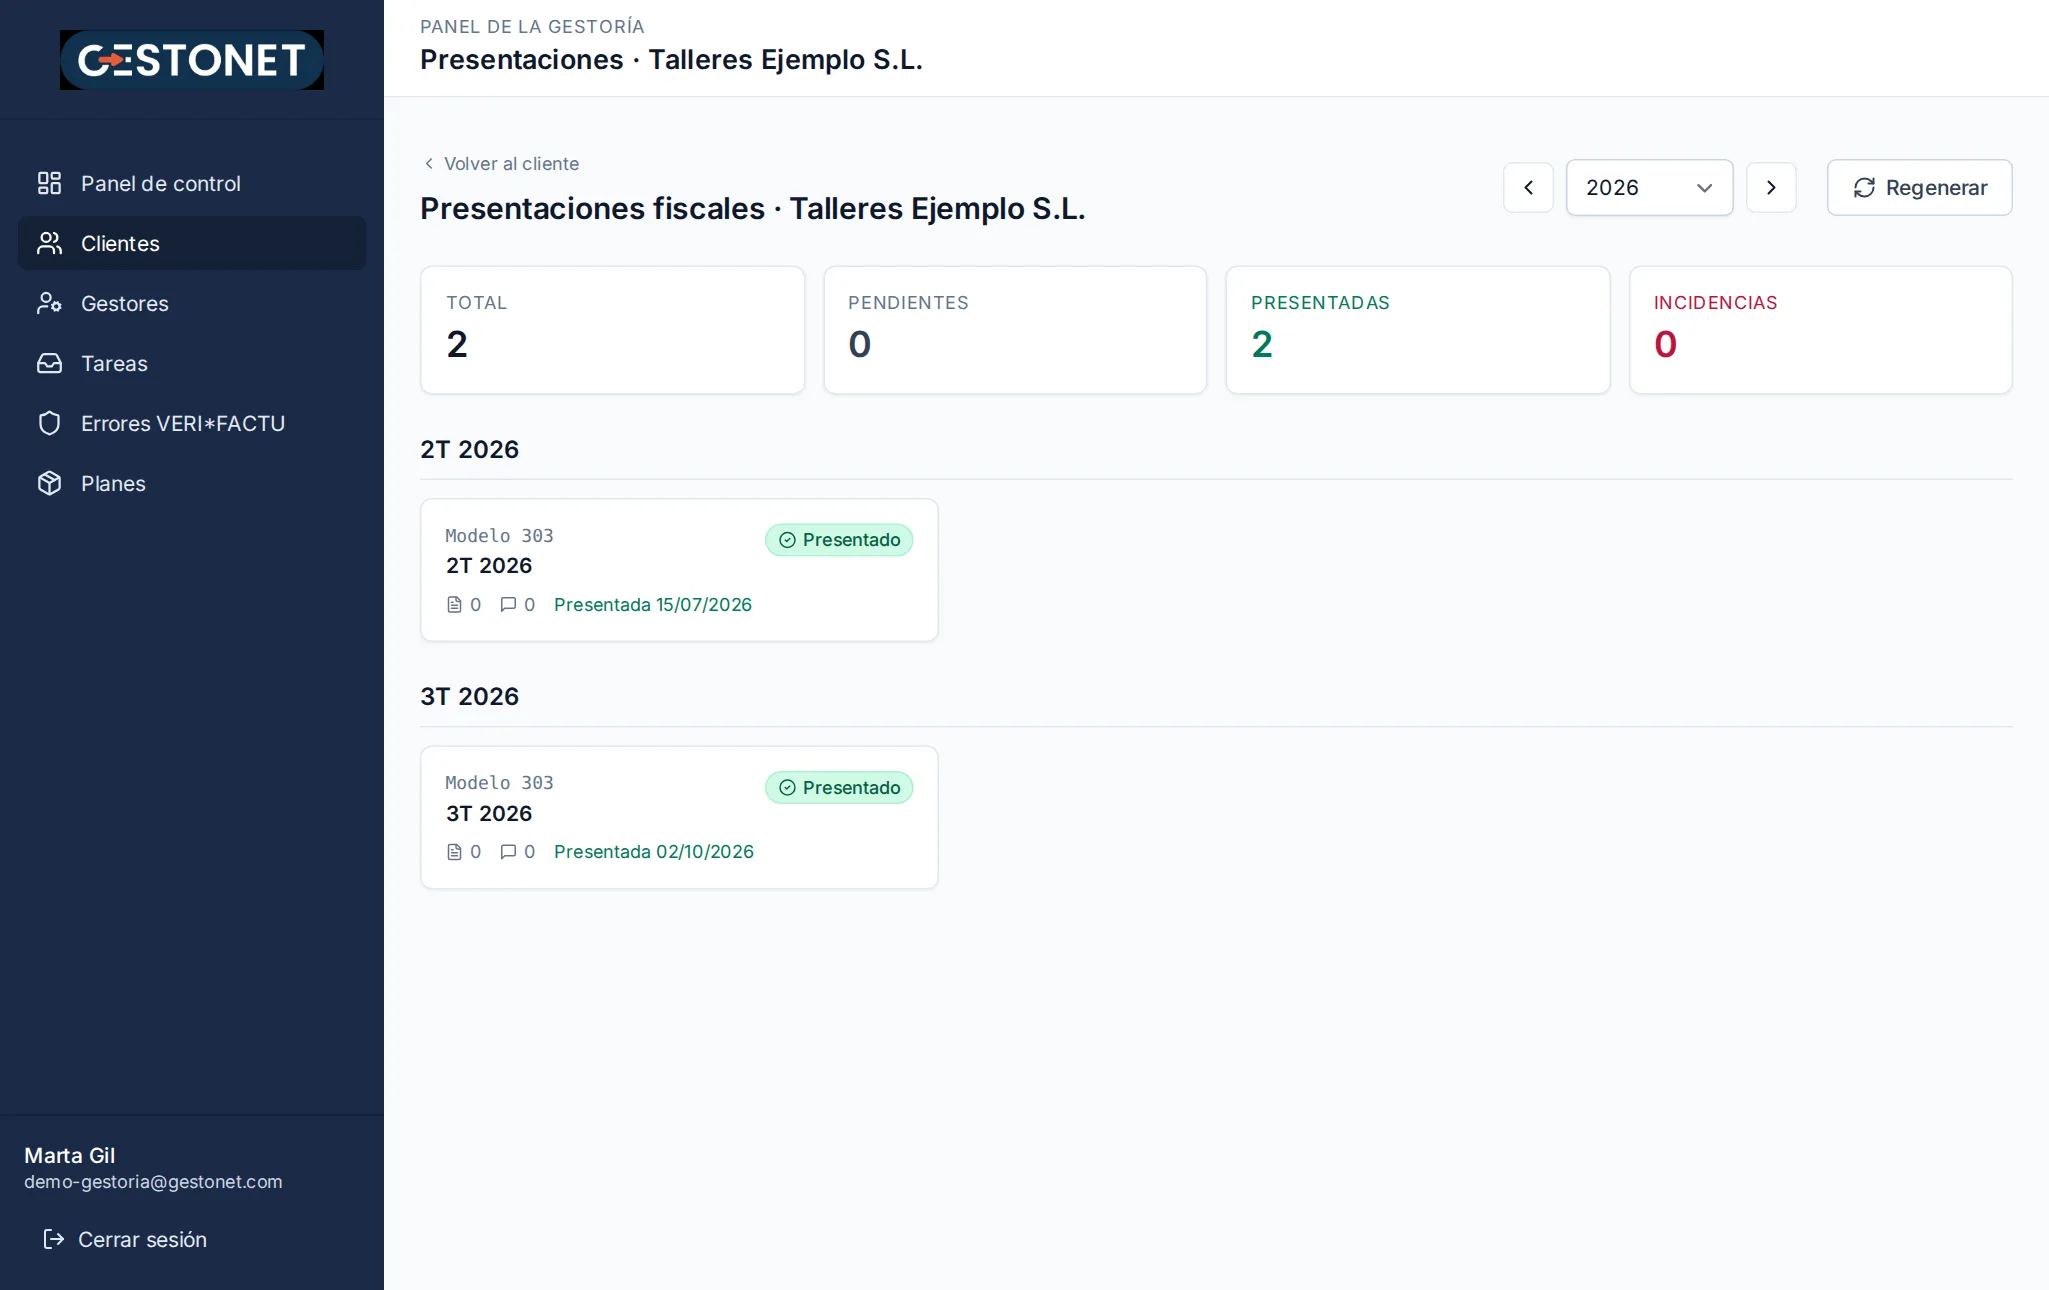This screenshot has height=1290, width=2049.
Task: Open the 2026 year dropdown
Action: coord(1649,187)
